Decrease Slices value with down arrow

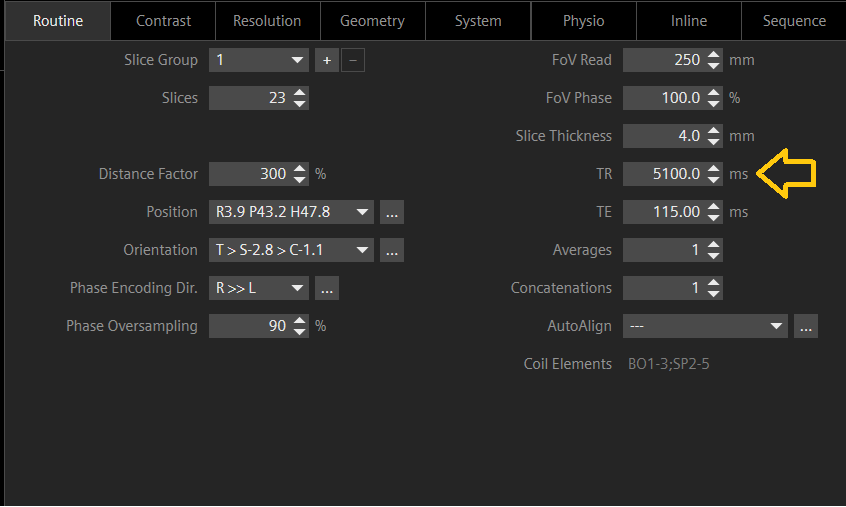300,103
